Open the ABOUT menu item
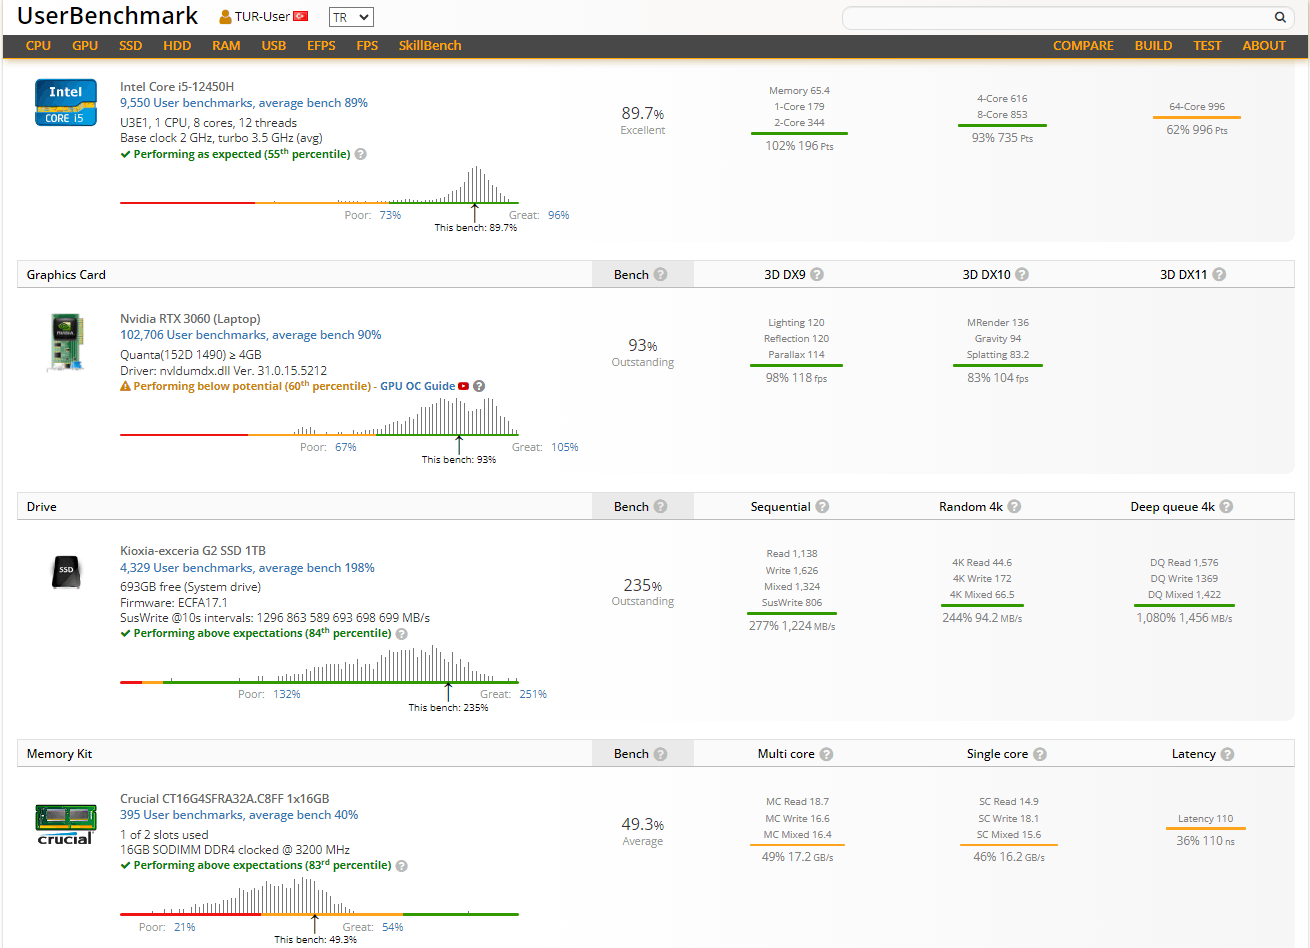 coord(1264,45)
